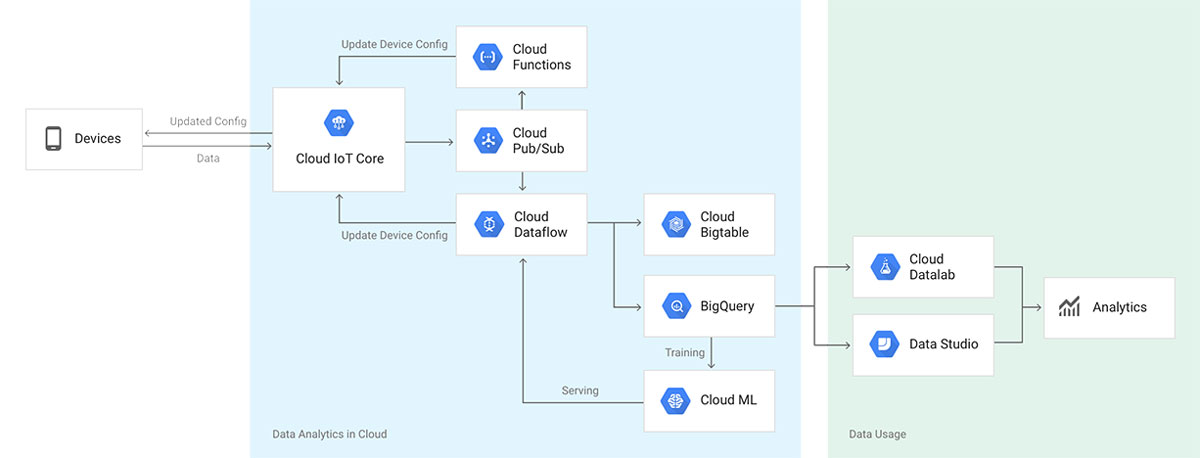Select the Cloud Datalab label
This screenshot has width=1200, height=458.
933,267
